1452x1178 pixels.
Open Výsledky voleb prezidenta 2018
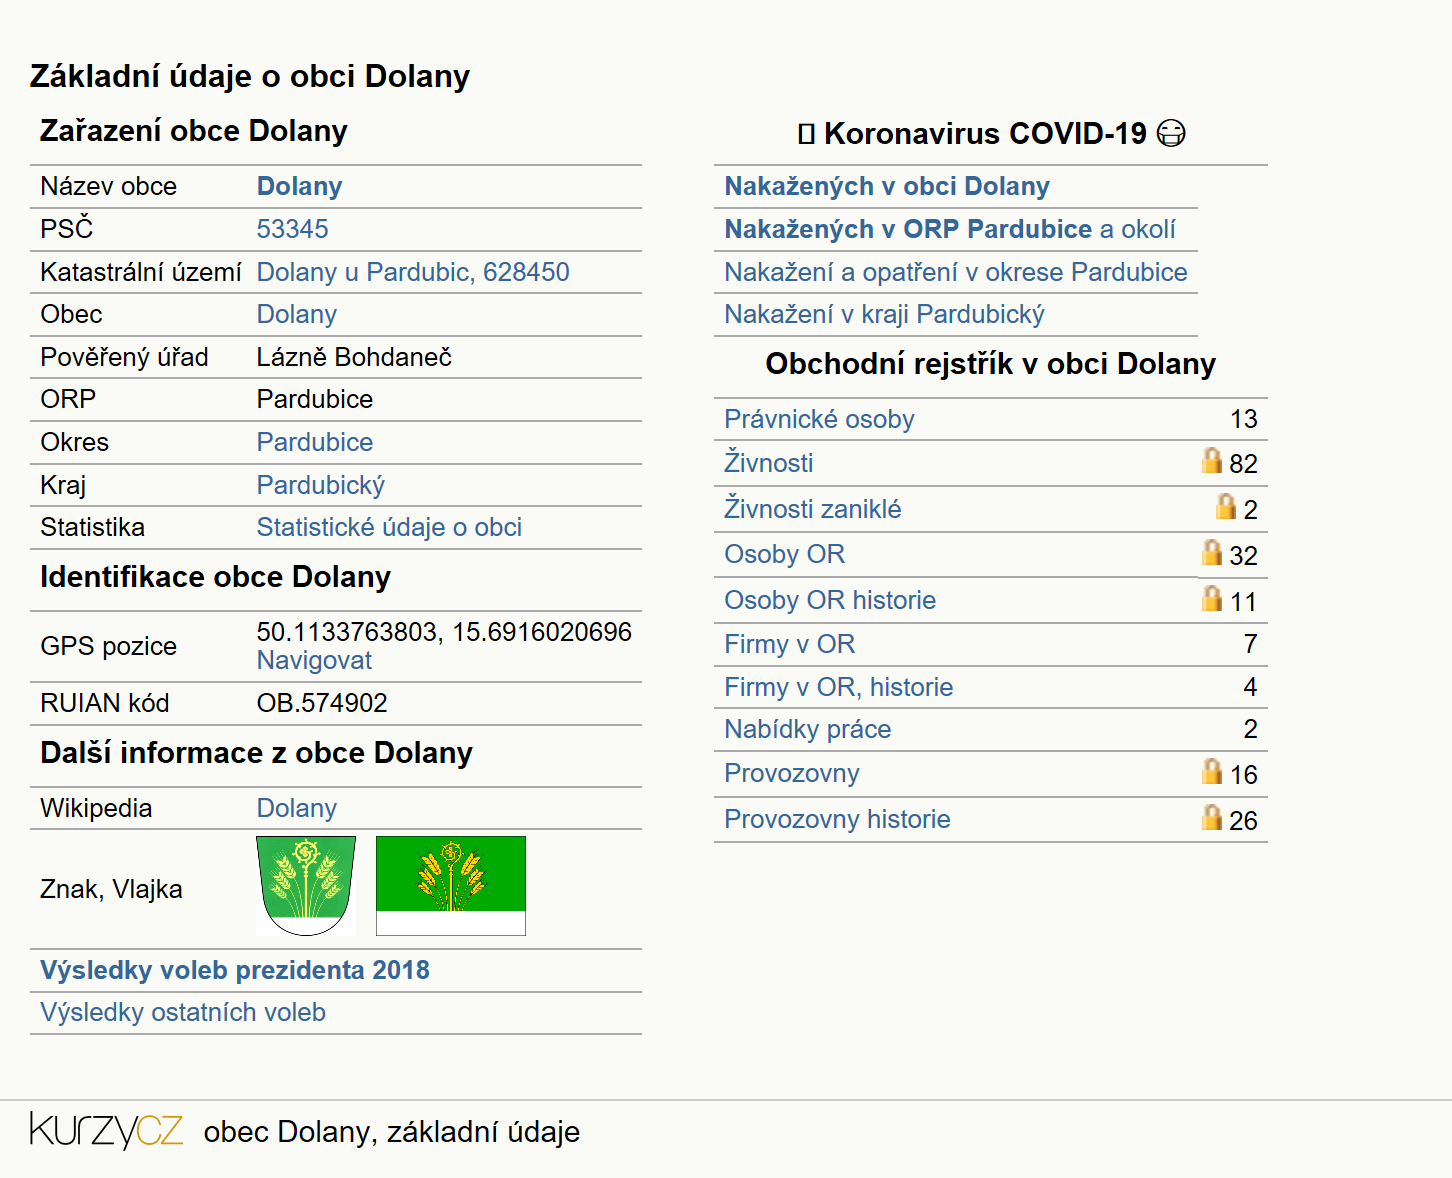[x=235, y=970]
